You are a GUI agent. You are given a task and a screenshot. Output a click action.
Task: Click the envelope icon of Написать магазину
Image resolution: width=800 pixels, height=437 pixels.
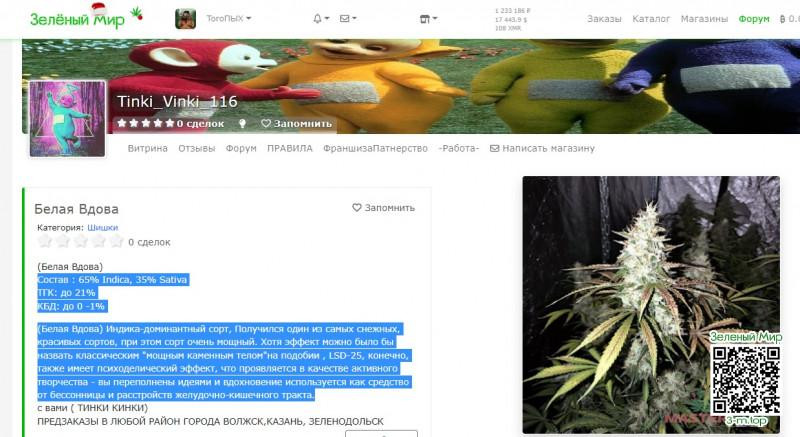[494, 148]
